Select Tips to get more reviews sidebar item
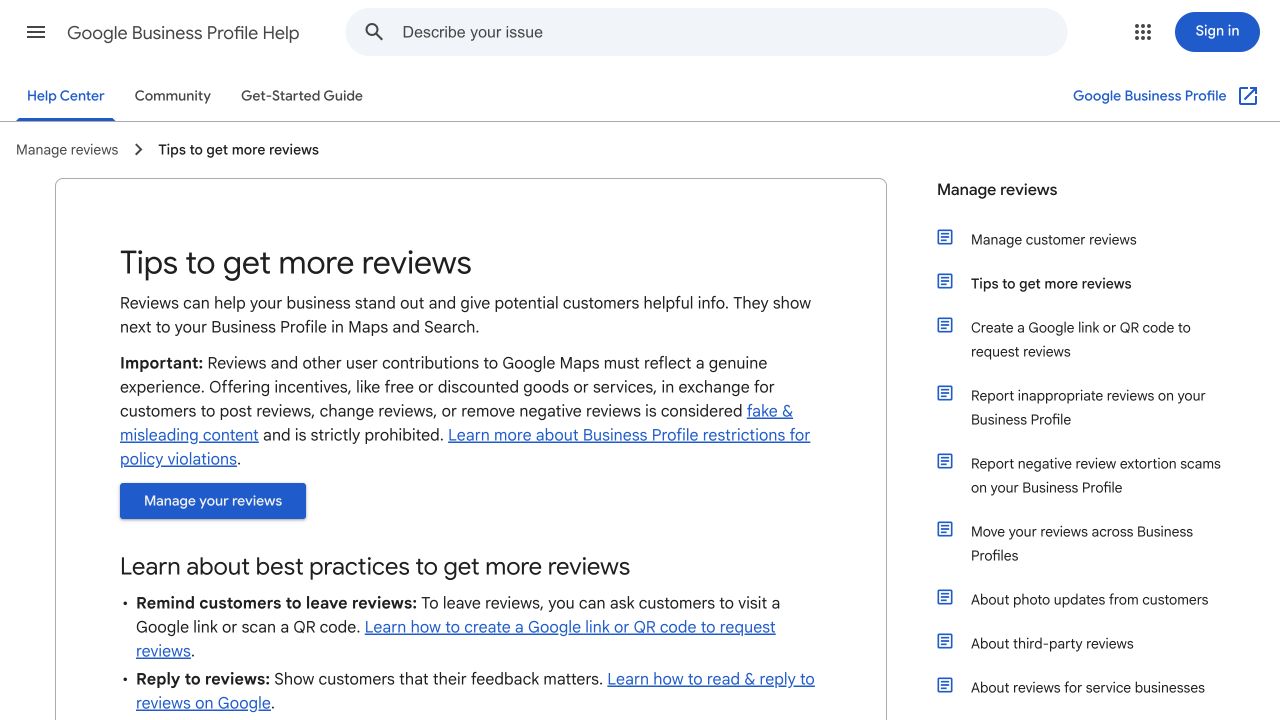Viewport: 1280px width, 720px height. pos(1051,284)
